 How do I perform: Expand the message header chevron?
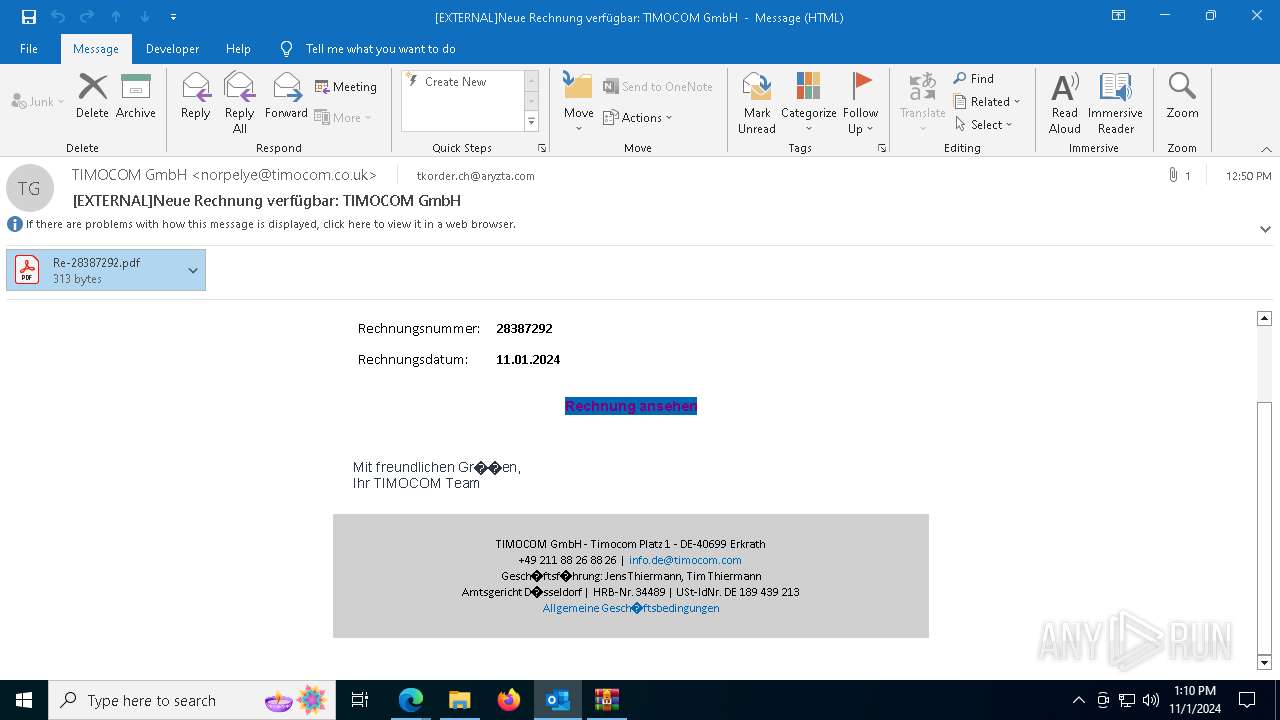click(1265, 229)
